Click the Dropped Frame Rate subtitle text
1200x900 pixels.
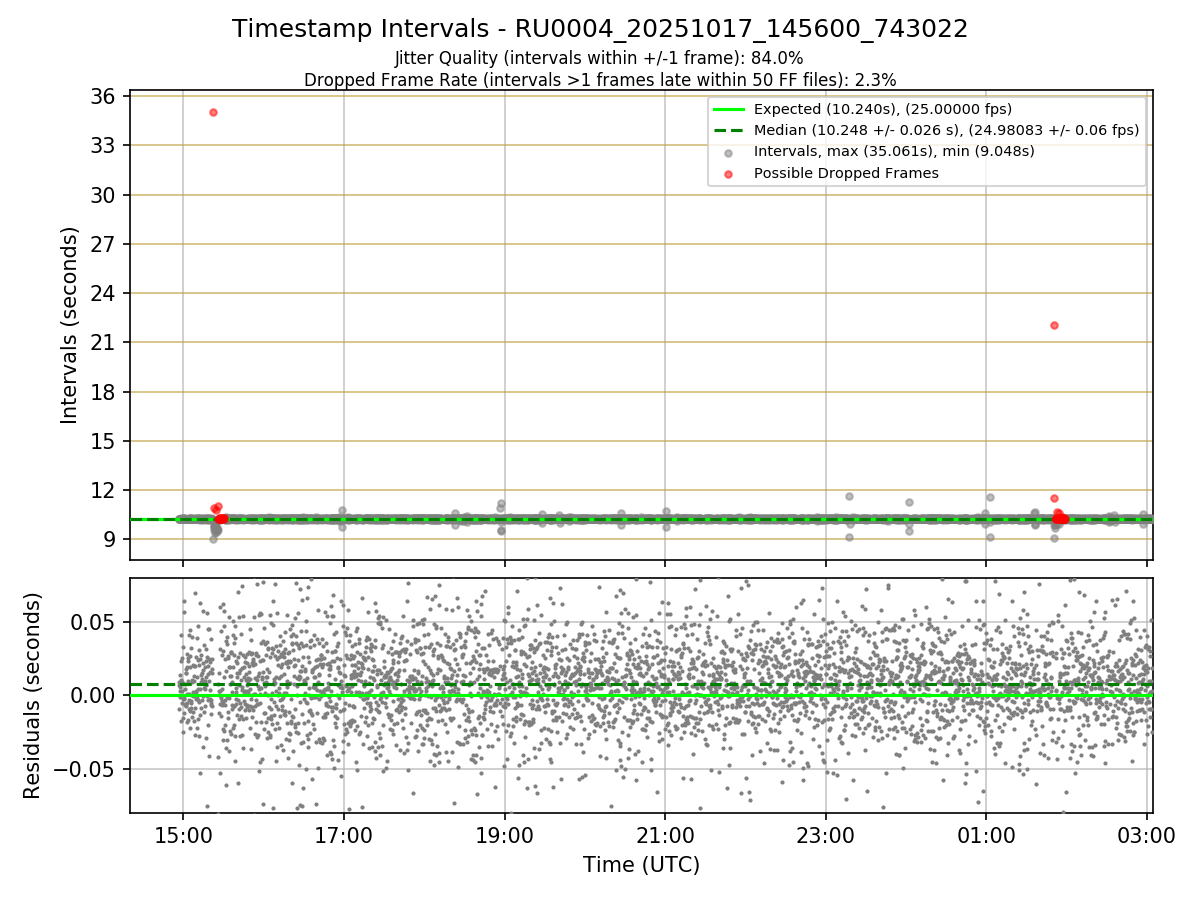point(600,79)
